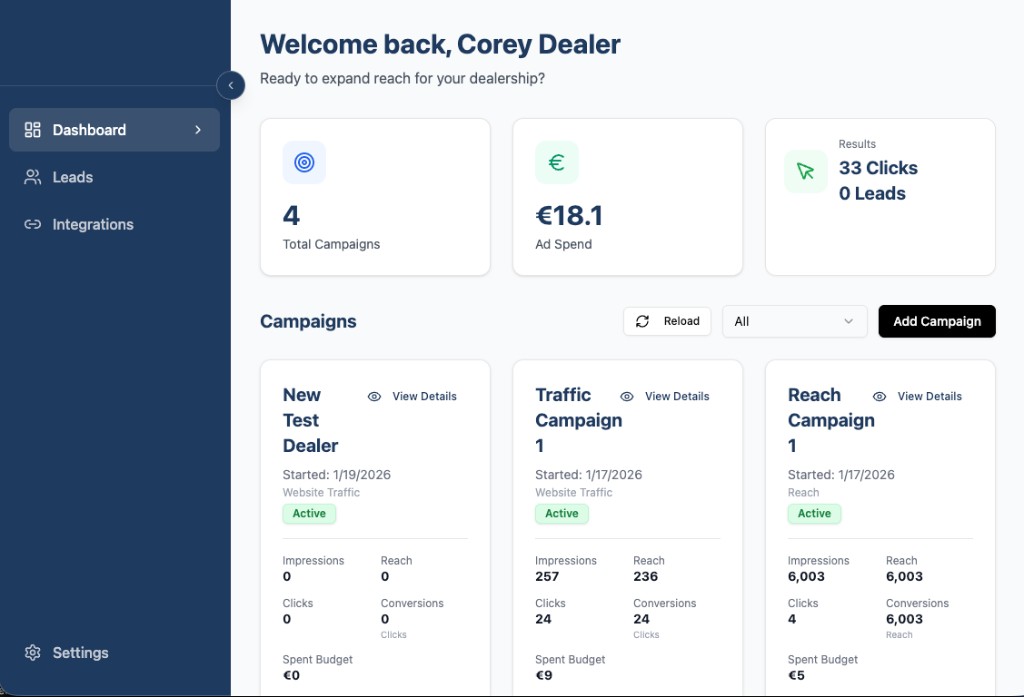Click the Dashboard grid icon in sidebar
The height and width of the screenshot is (697, 1024).
(33, 129)
